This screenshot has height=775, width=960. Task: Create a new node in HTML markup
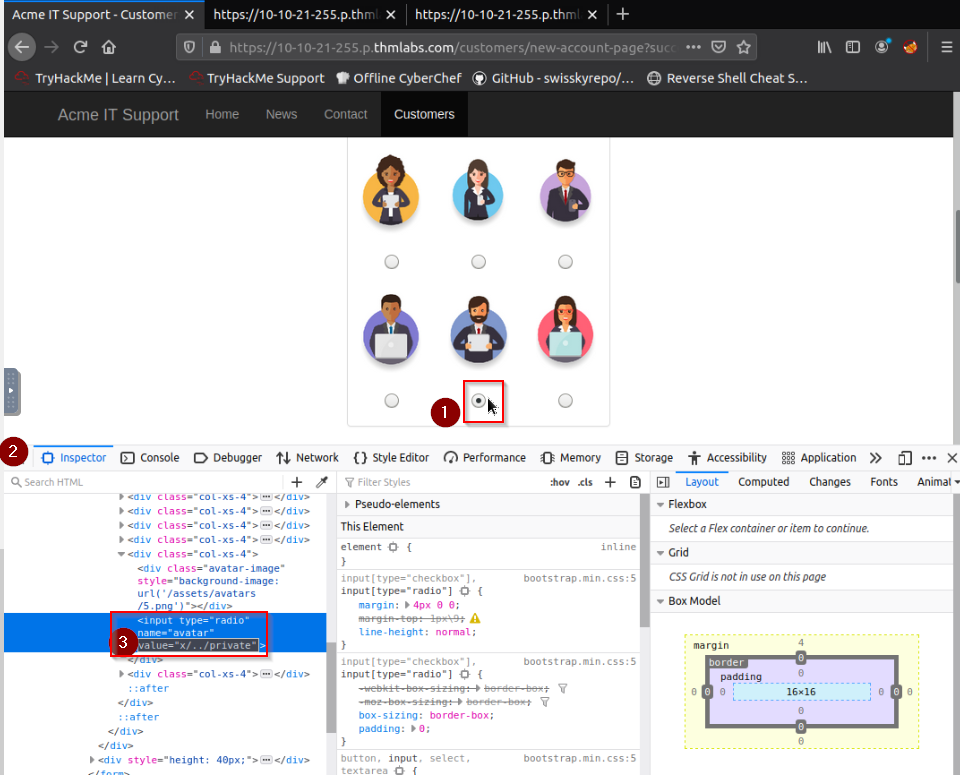click(x=297, y=482)
